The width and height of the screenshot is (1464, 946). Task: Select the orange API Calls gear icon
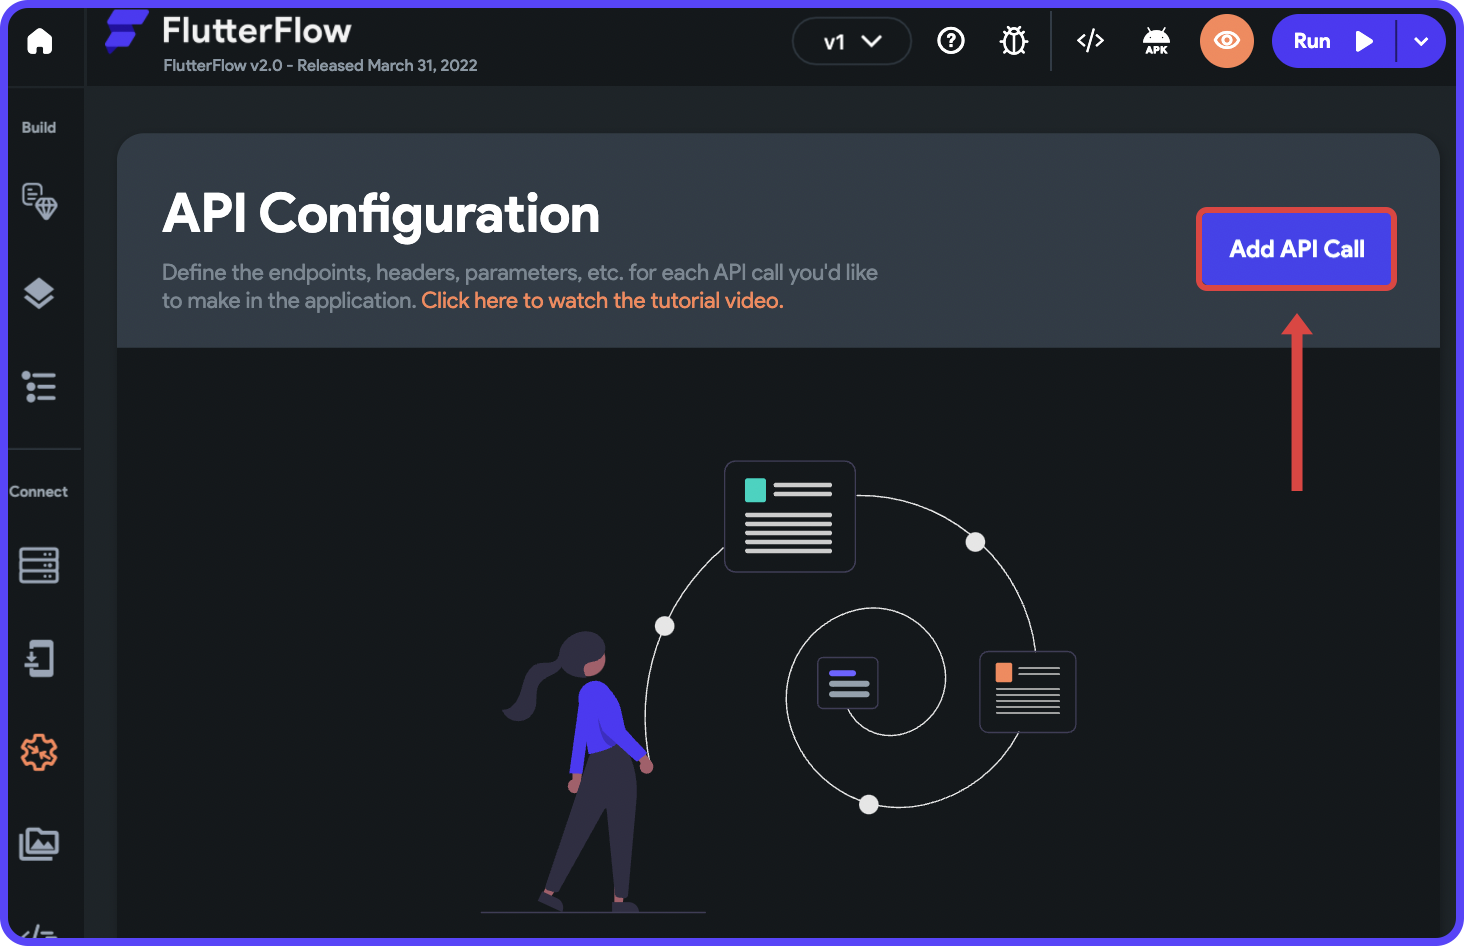(39, 752)
